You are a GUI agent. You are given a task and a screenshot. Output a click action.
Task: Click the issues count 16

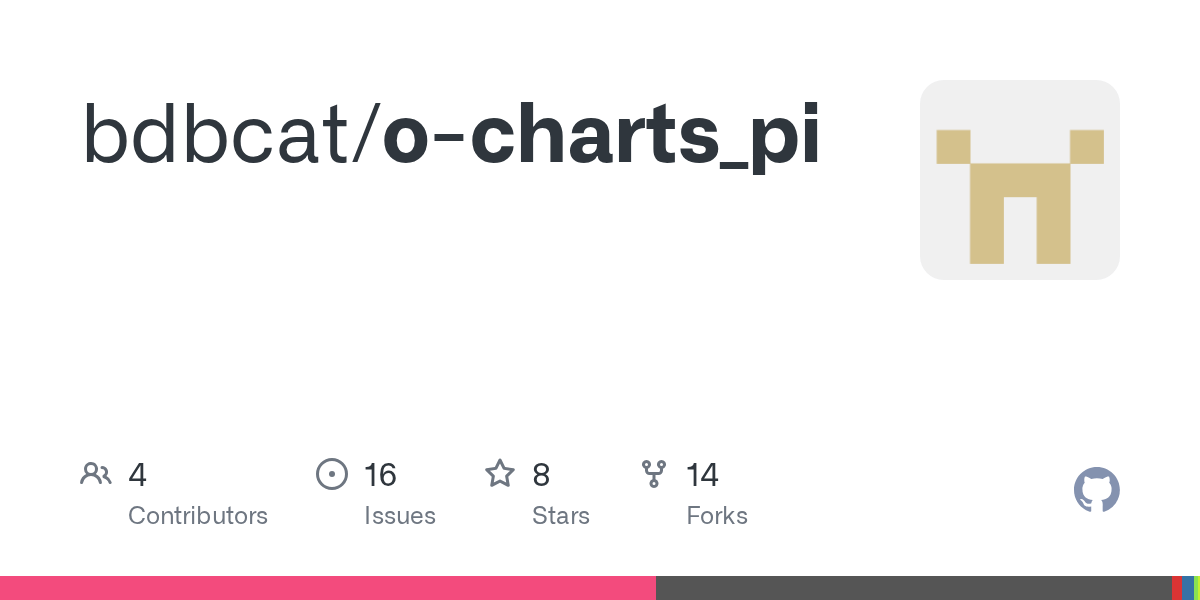380,475
